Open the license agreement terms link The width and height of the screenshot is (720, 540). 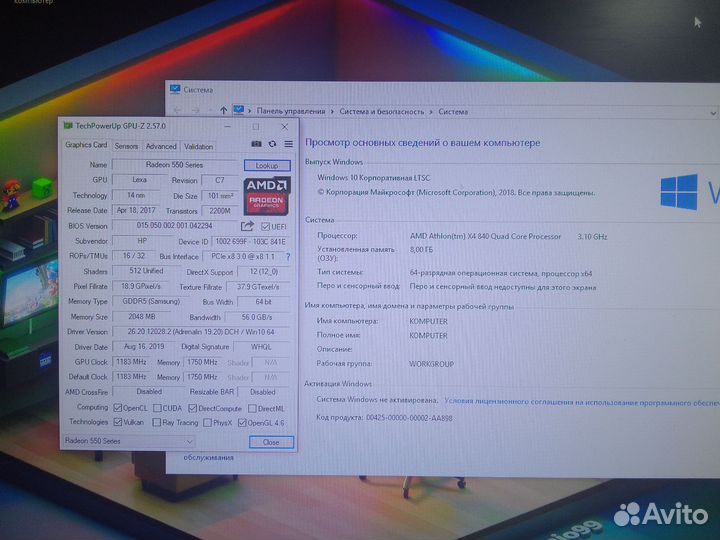582,402
